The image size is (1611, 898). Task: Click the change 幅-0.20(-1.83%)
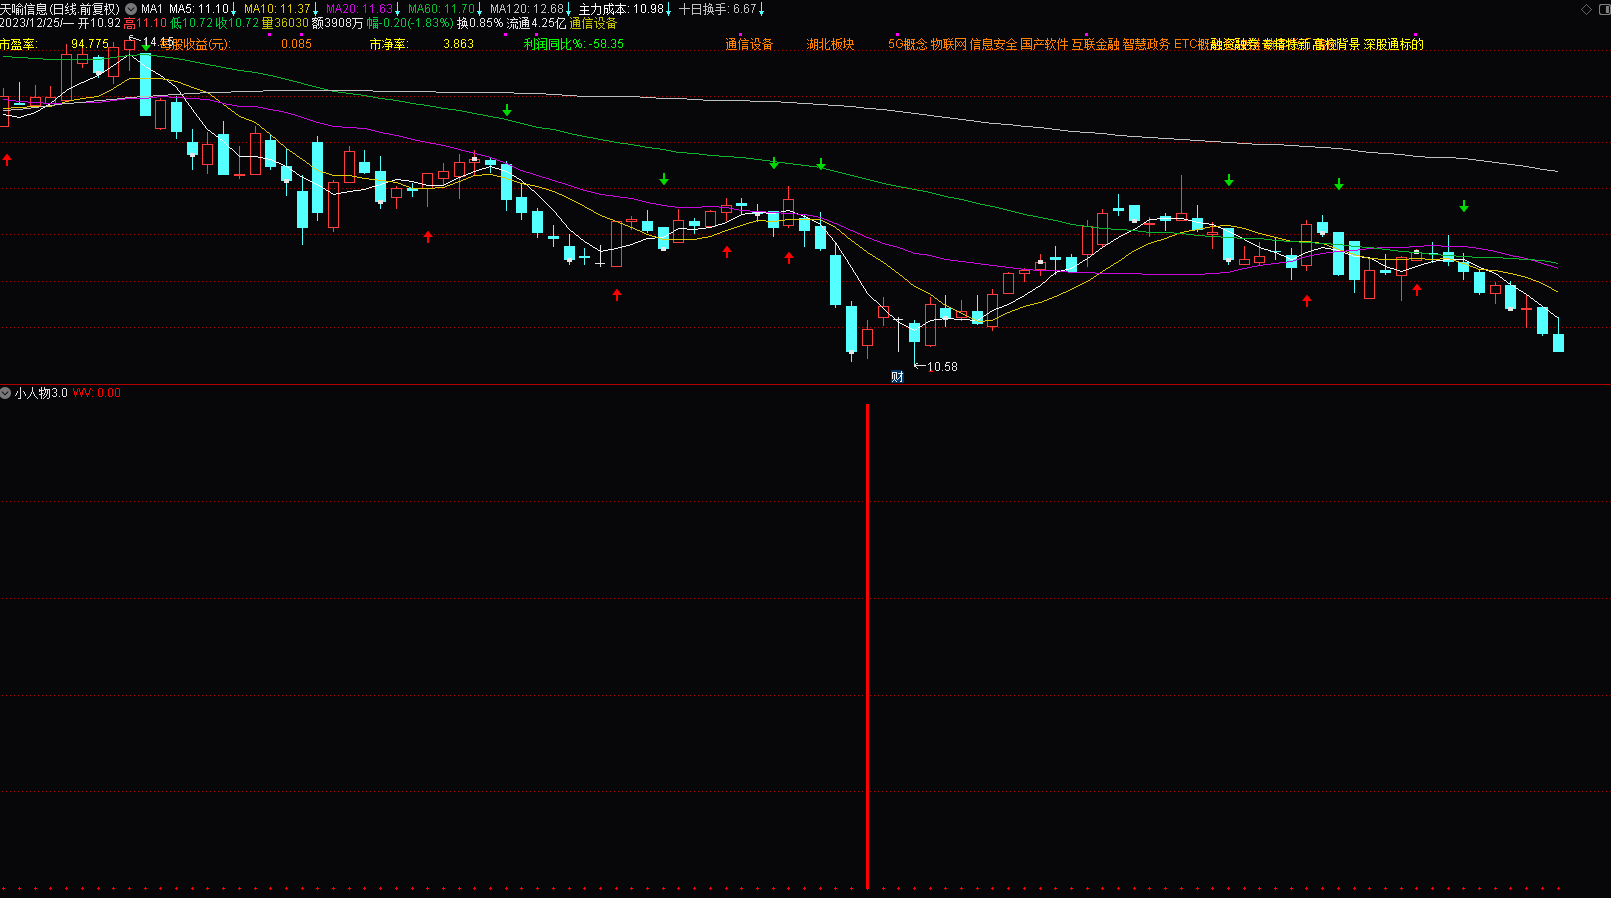[410, 23]
